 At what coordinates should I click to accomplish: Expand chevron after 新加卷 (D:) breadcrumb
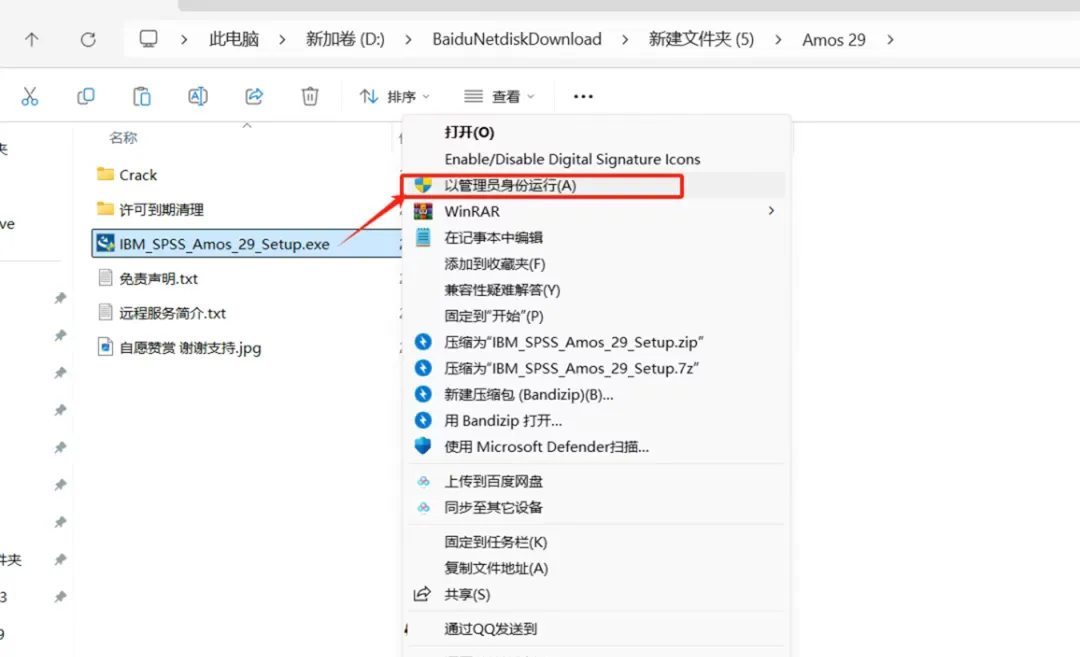(408, 40)
